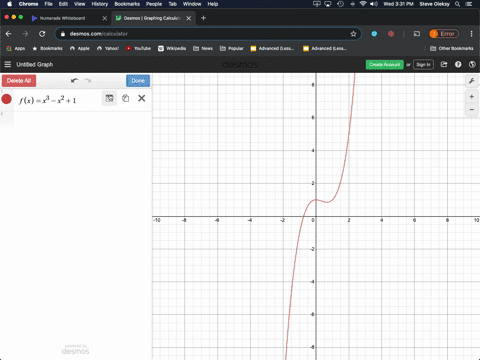
Task: Open the Window menu
Action: coord(192,4)
